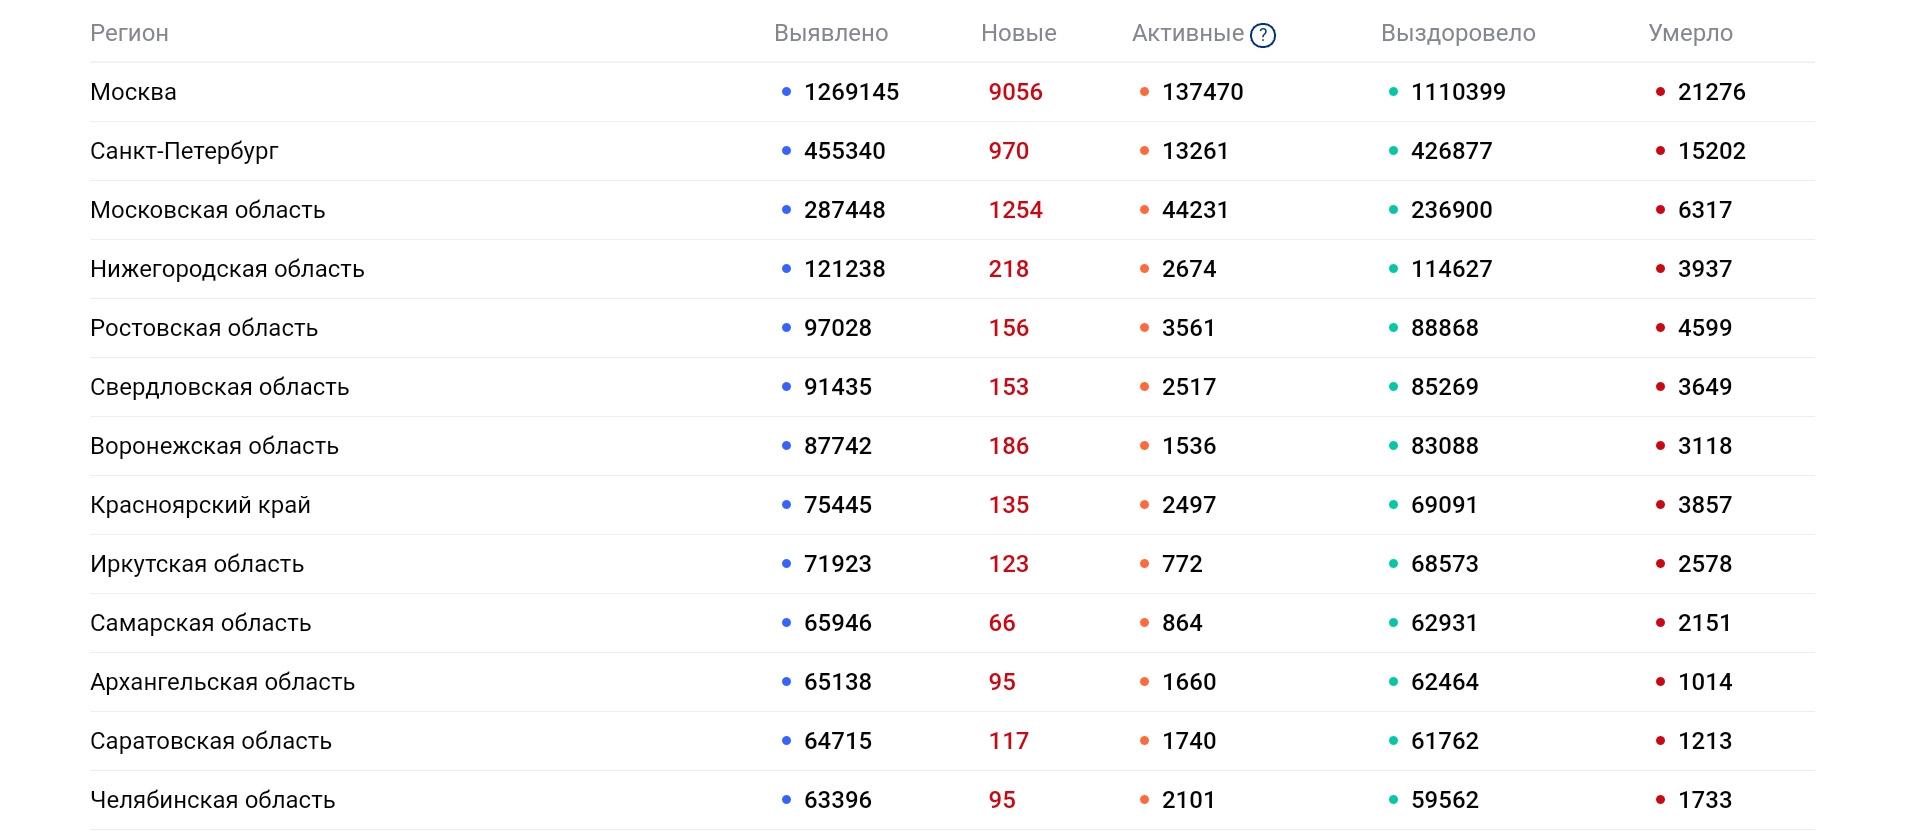Click the Выздоровело column header
The width and height of the screenshot is (1918, 836).
coord(1458,33)
